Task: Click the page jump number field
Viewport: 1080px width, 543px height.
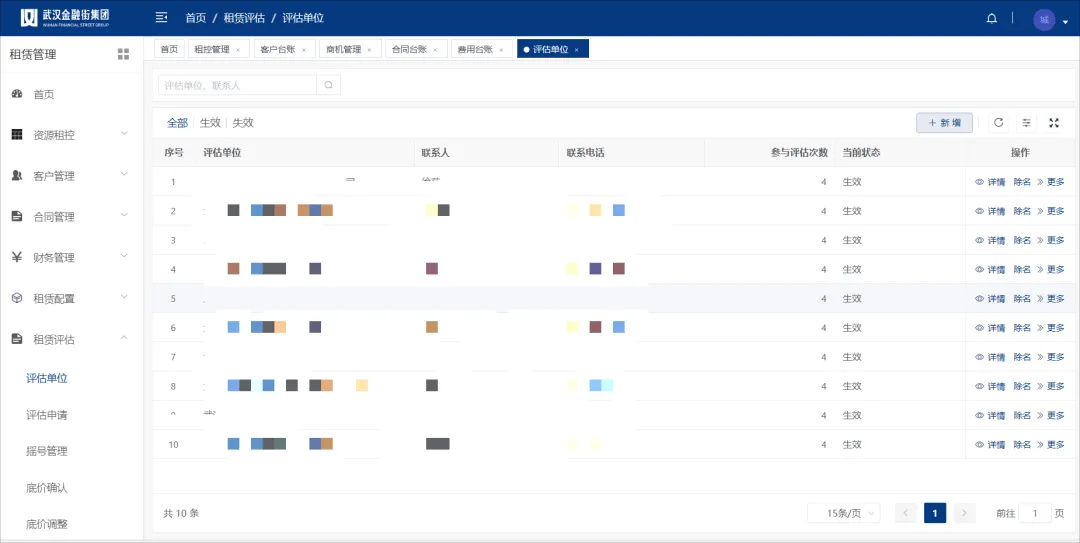Action: 1035,513
